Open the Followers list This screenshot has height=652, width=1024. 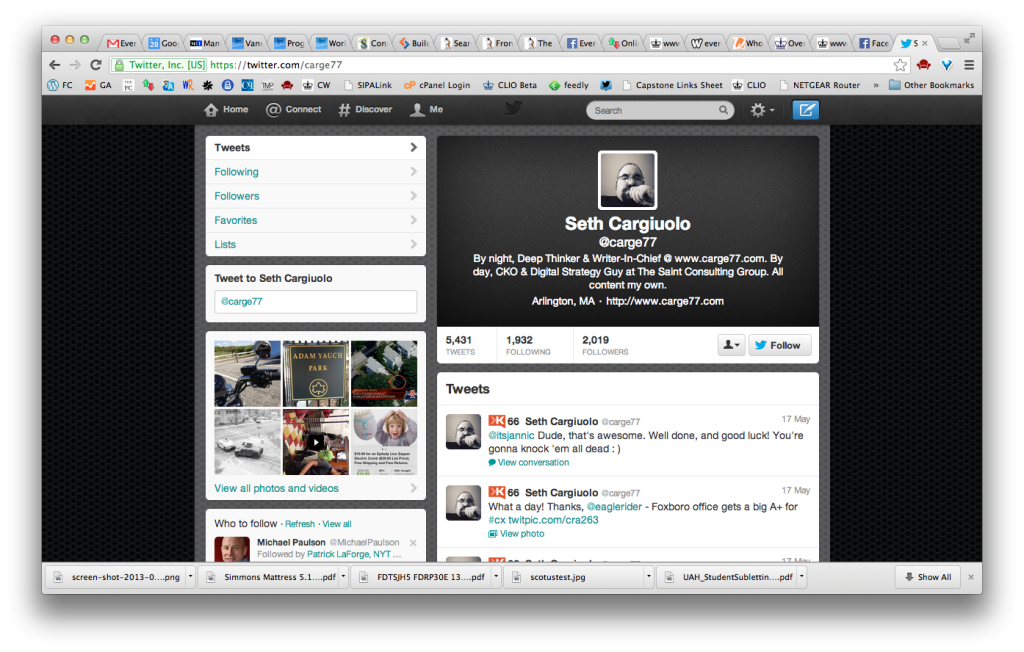315,196
